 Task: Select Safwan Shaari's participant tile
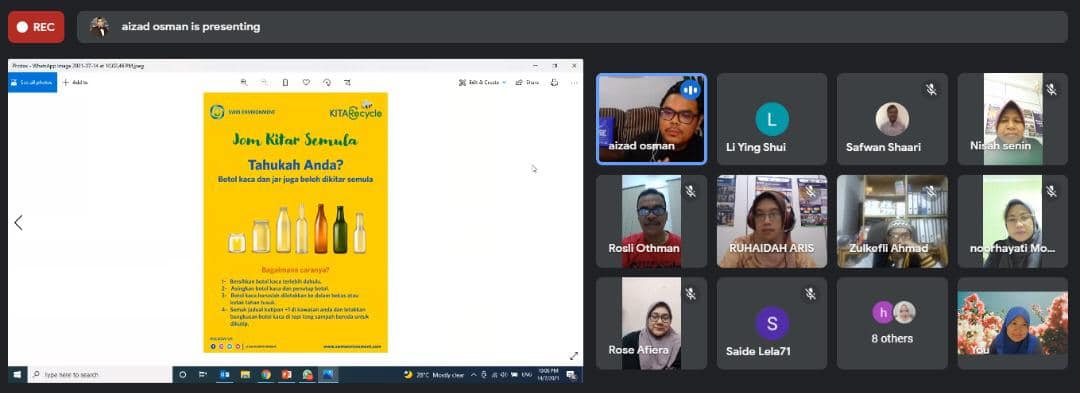coord(892,119)
